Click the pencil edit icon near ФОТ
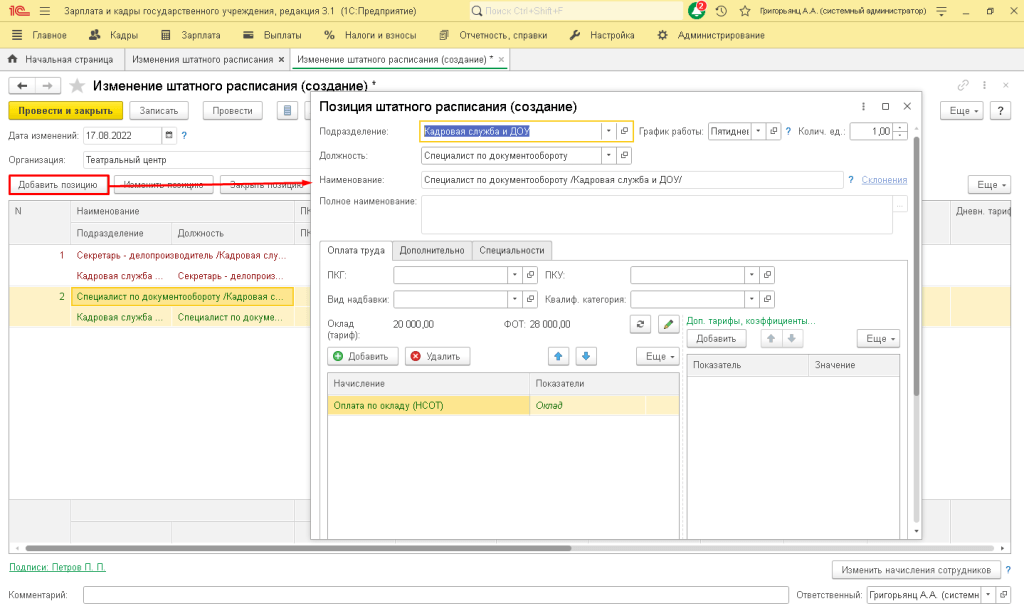1024x611 pixels. [668, 324]
